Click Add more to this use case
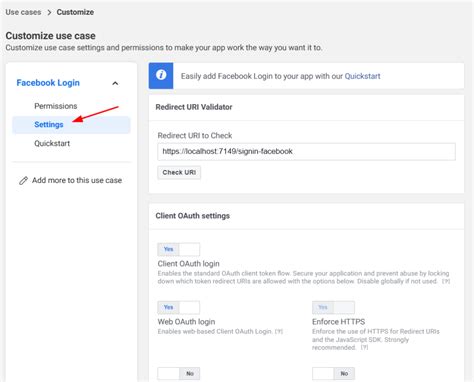 pyautogui.click(x=77, y=180)
